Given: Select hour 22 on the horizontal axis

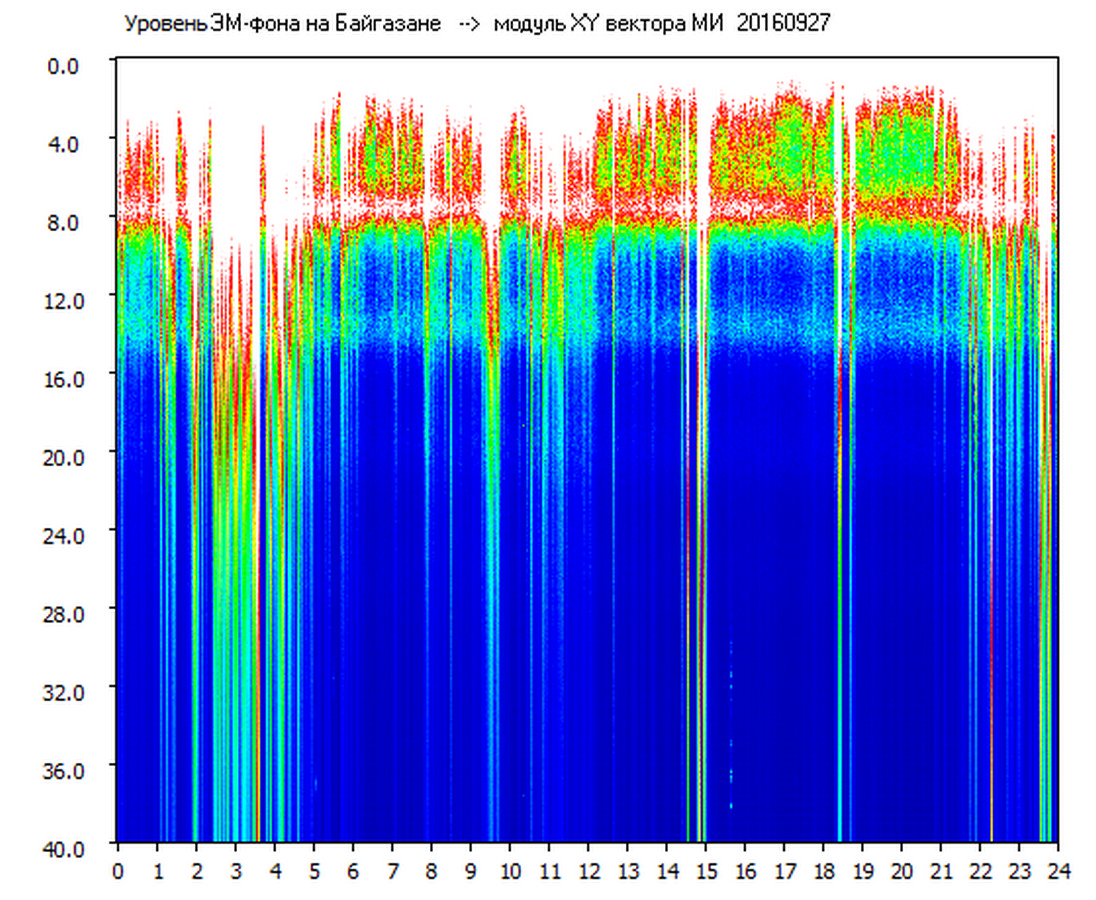Looking at the screenshot, I should point(980,871).
